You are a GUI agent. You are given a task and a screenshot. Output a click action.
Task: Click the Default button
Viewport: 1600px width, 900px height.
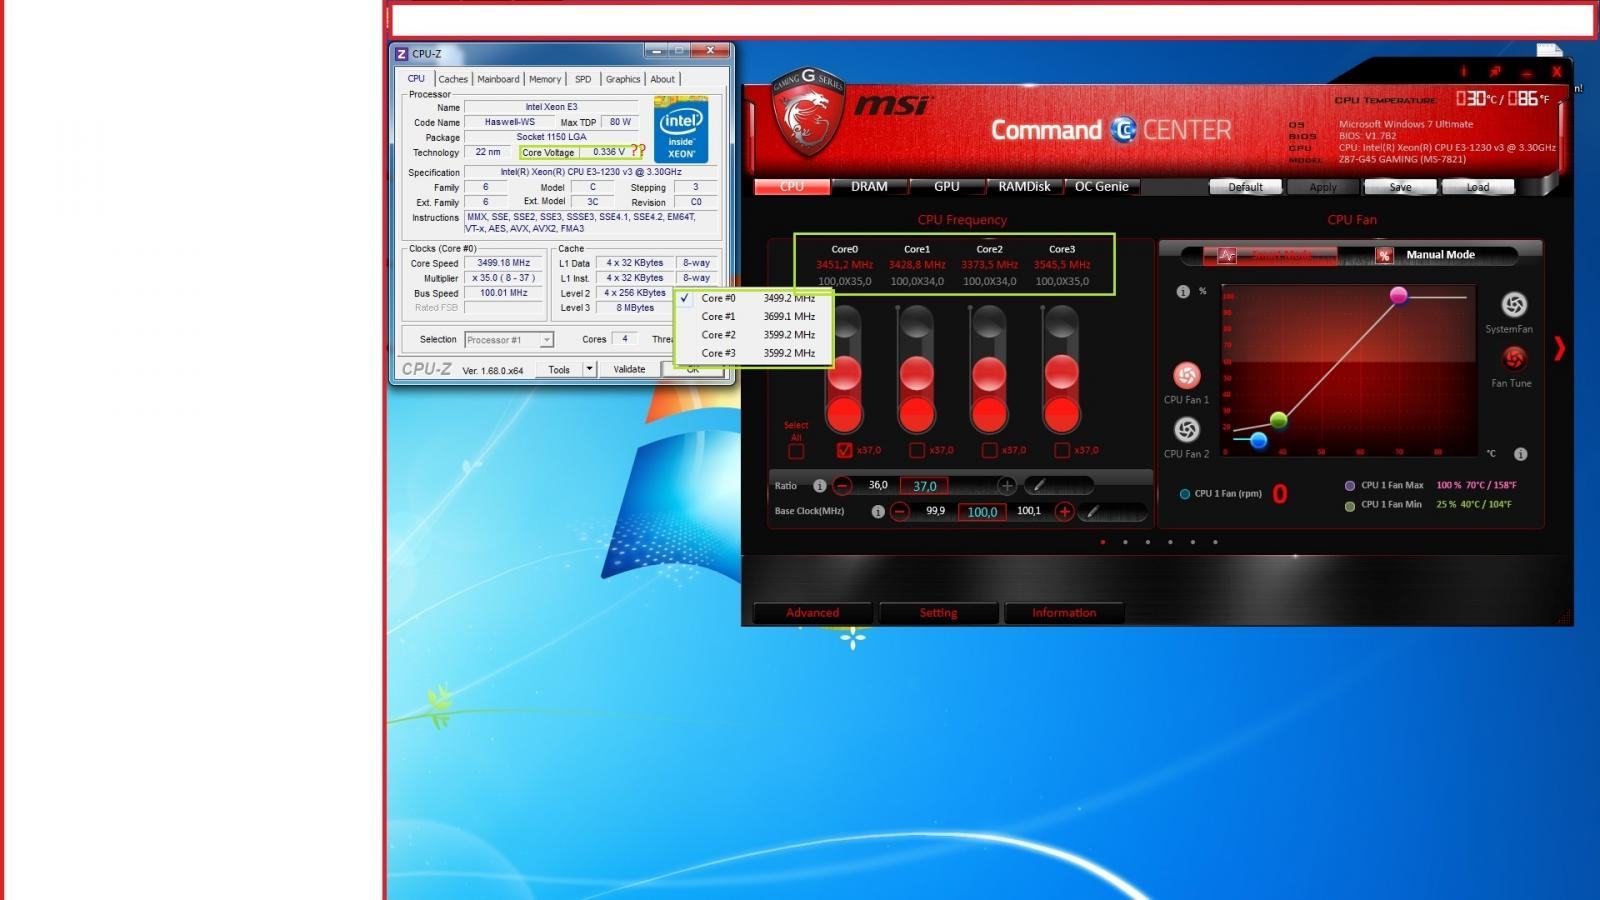point(1246,187)
